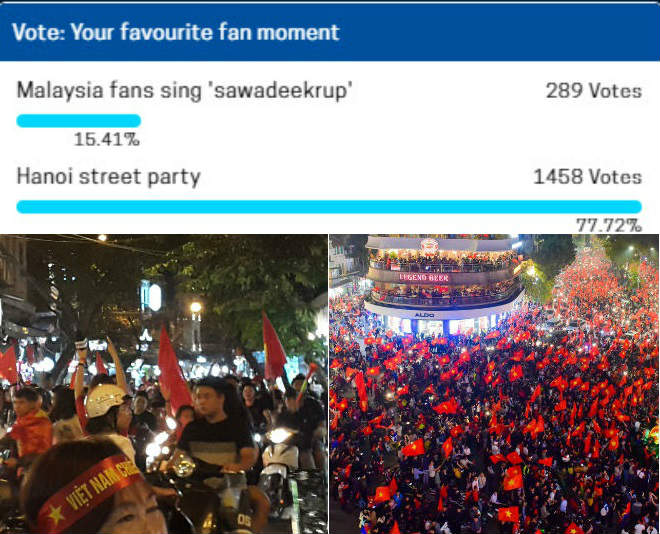Click the glowing street lamp in left photo
This screenshot has height=534, width=660.
pyautogui.click(x=196, y=308)
